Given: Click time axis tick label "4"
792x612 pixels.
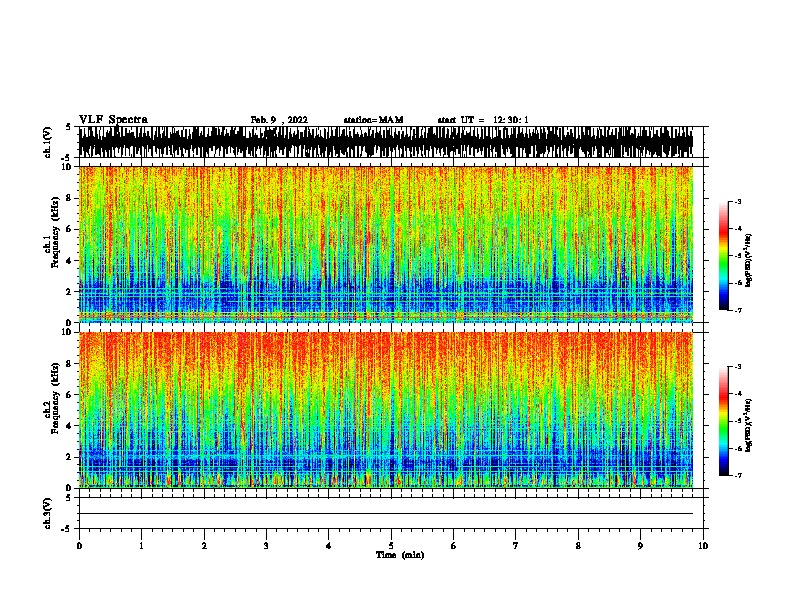Looking at the screenshot, I should coord(329,546).
